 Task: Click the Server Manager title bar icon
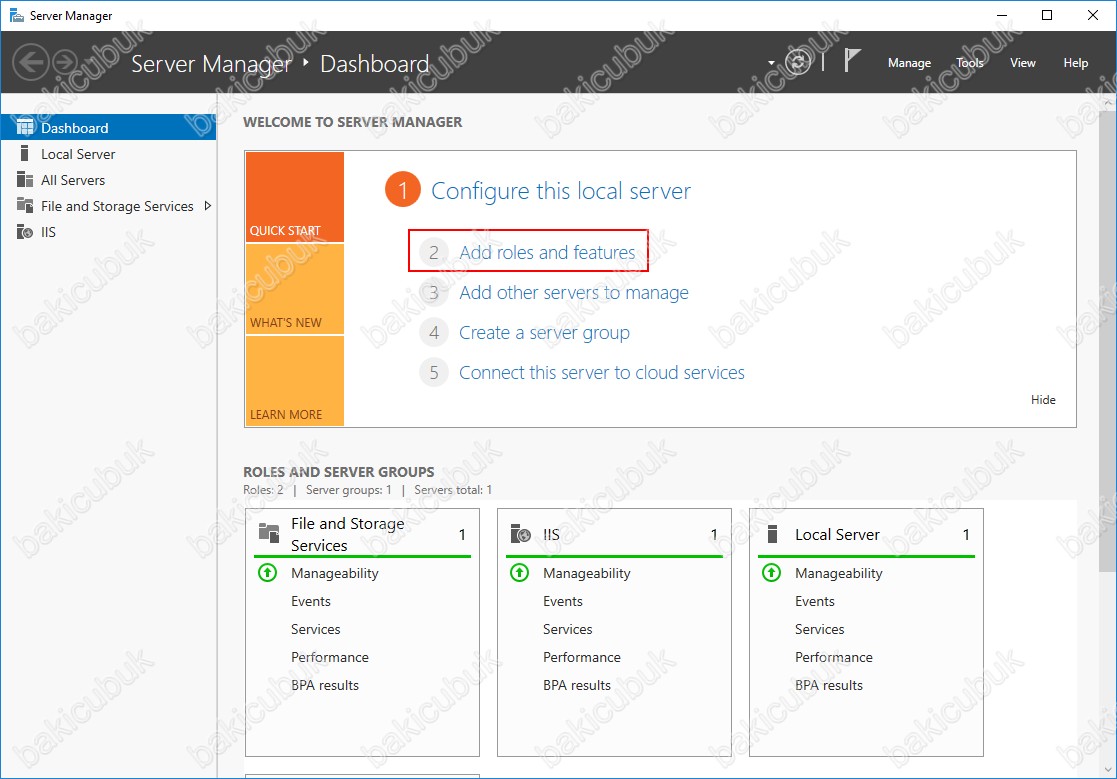click(x=16, y=15)
